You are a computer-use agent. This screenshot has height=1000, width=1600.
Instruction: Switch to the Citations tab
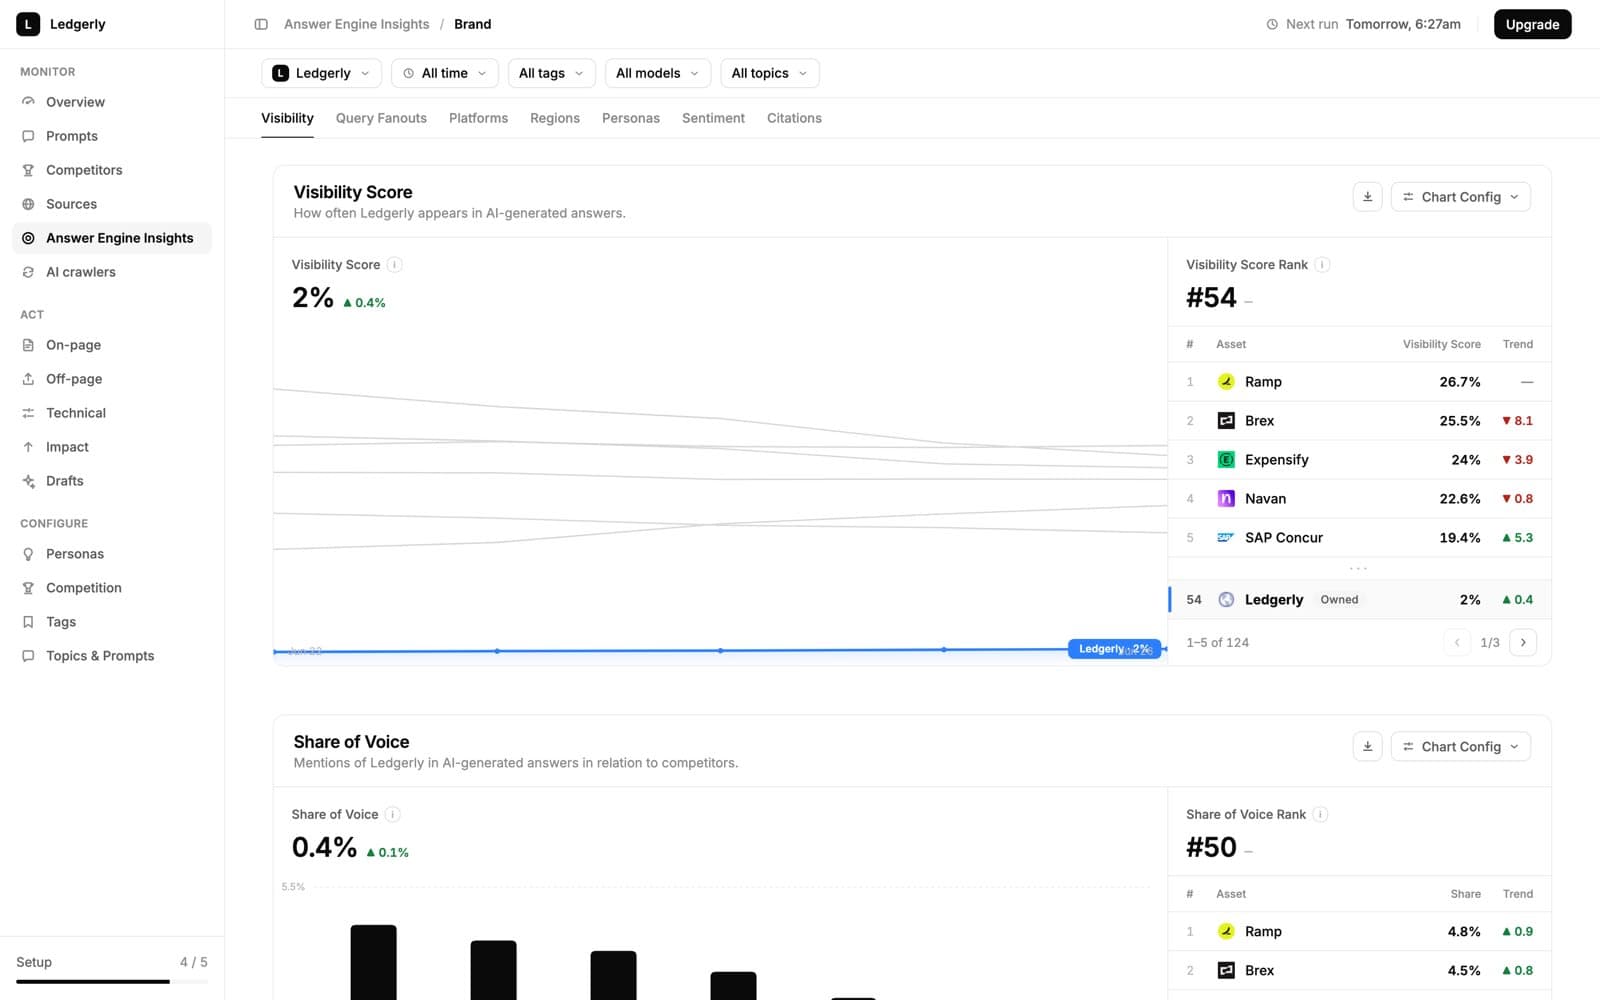tap(794, 118)
